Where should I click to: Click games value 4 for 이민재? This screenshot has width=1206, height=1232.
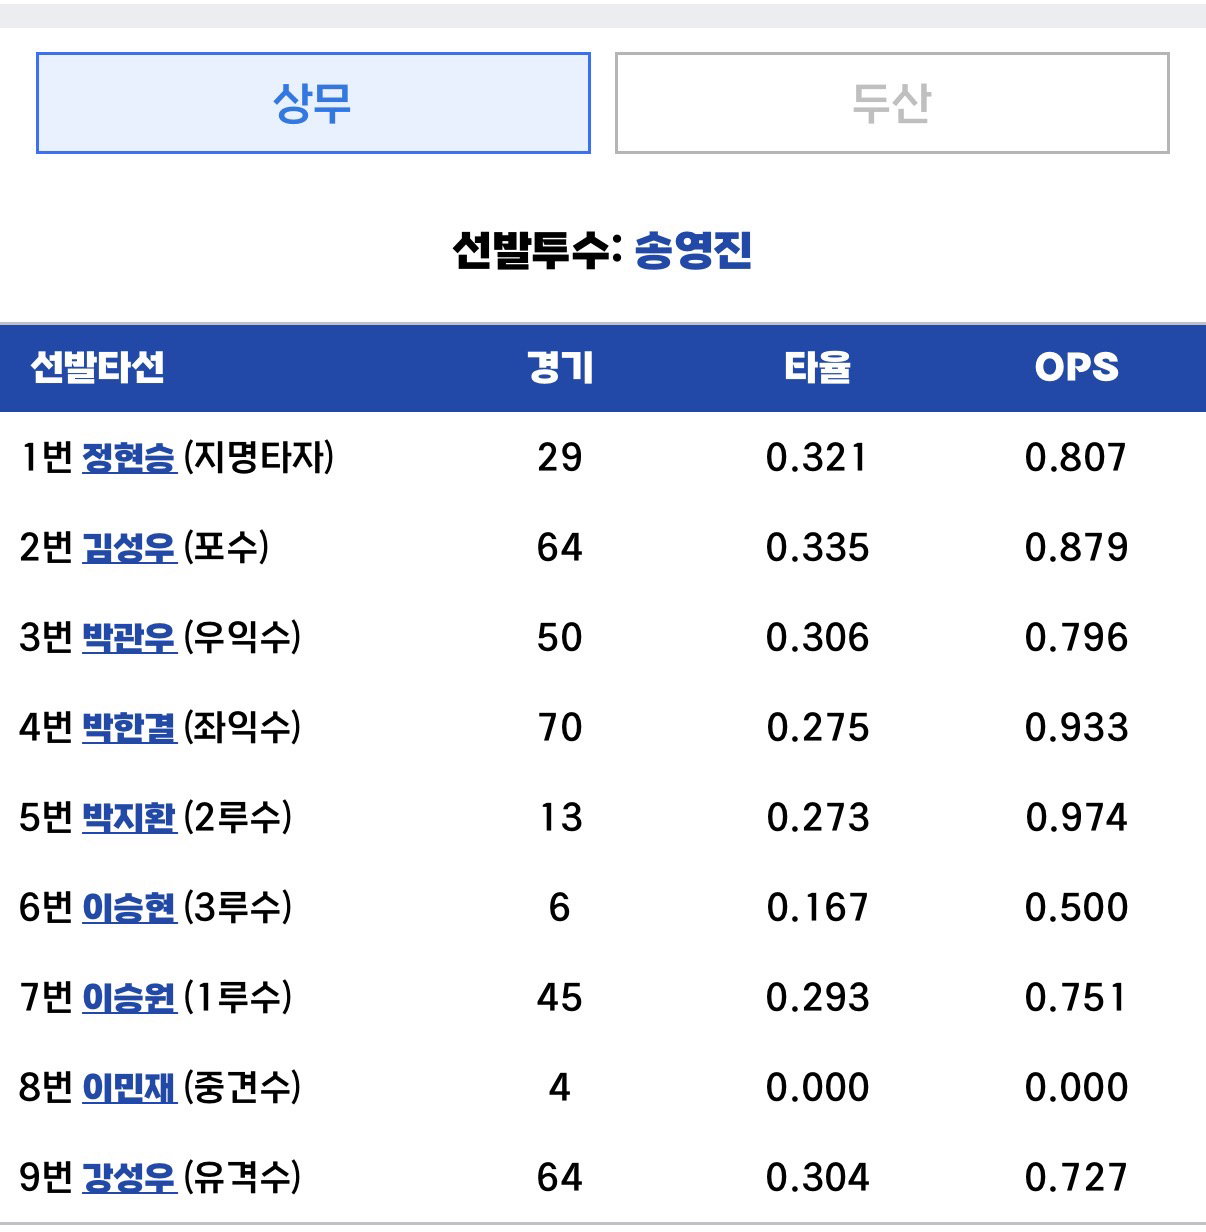coord(560,1087)
